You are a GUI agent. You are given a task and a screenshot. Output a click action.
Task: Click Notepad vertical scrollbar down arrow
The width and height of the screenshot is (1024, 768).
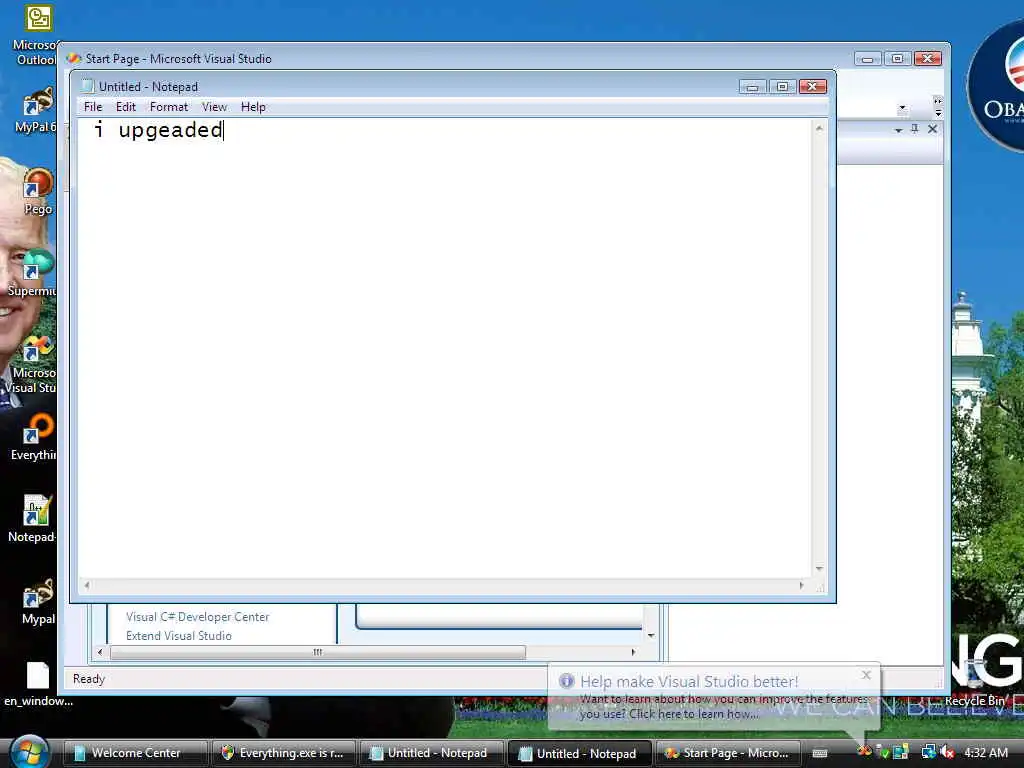point(819,569)
